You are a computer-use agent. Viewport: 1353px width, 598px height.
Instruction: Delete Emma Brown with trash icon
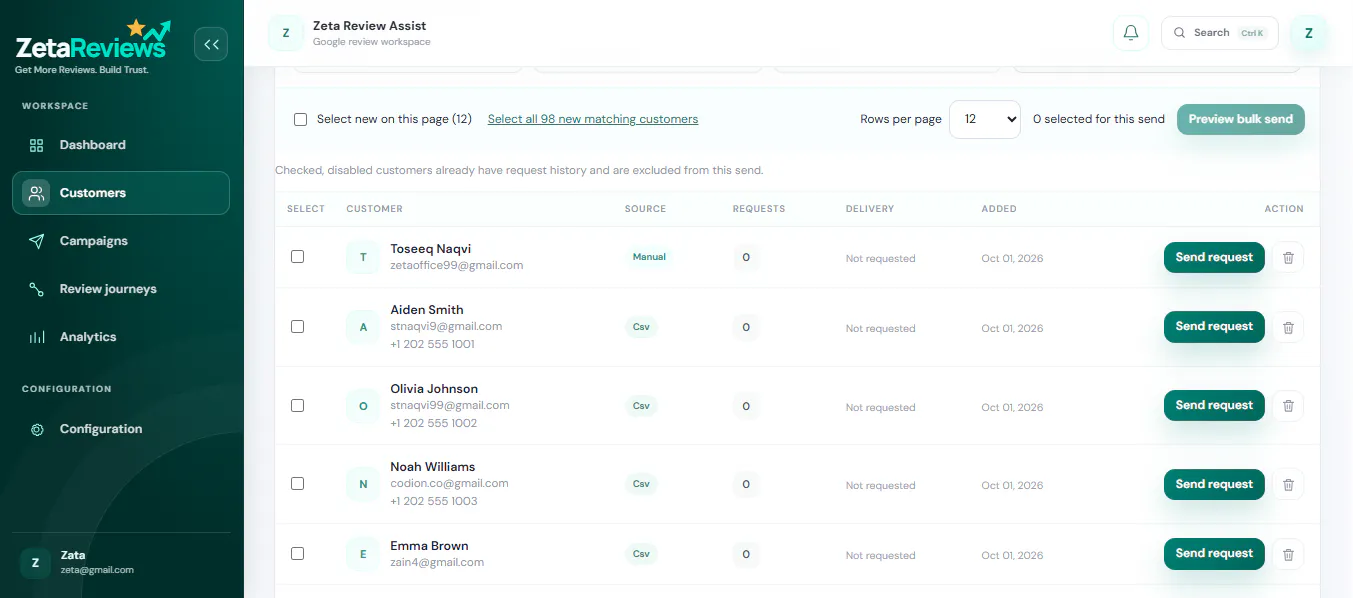[1288, 554]
